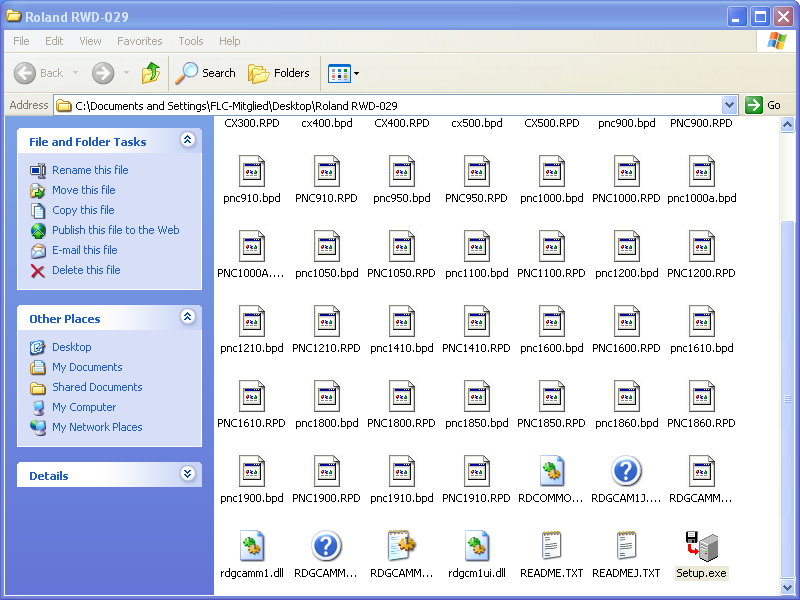Click the Forward navigation arrow
The image size is (800, 600).
coord(103,73)
